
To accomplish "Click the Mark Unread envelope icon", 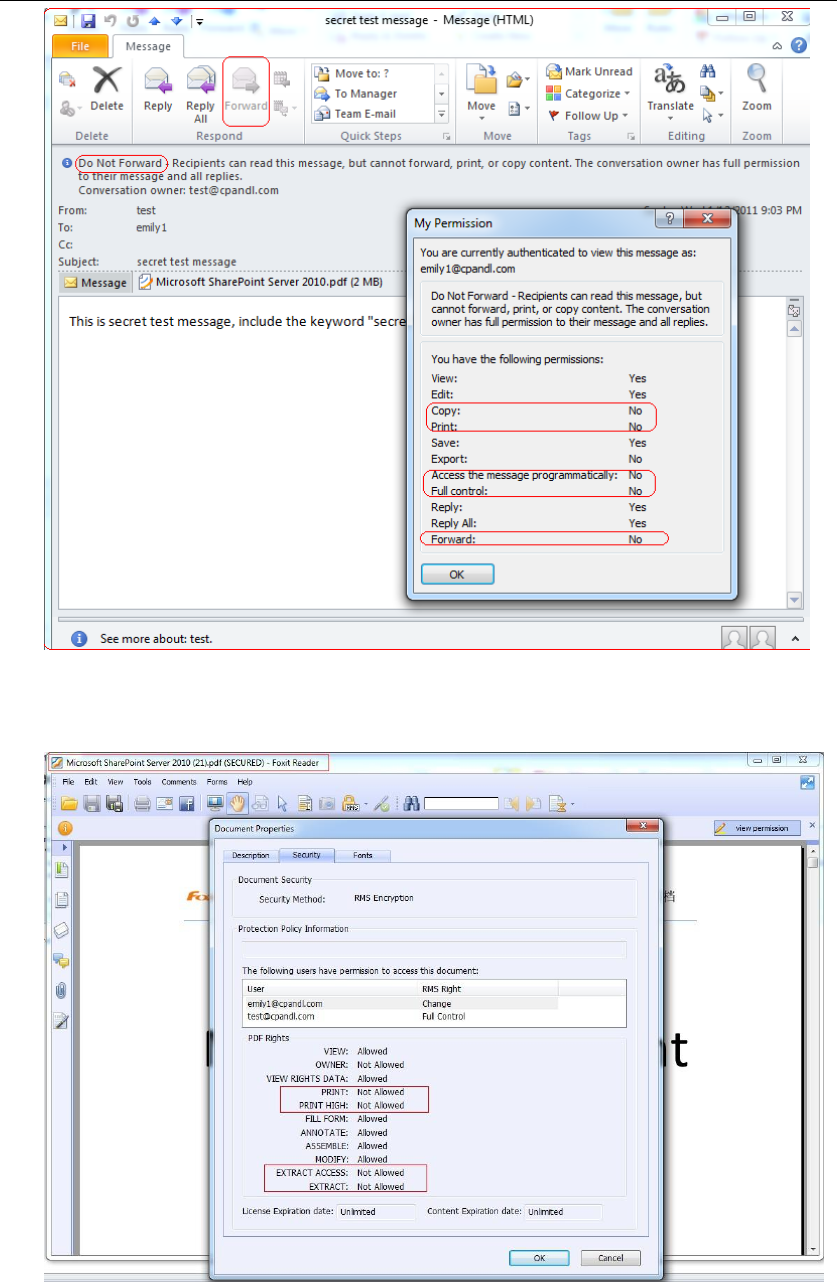I will point(553,72).
